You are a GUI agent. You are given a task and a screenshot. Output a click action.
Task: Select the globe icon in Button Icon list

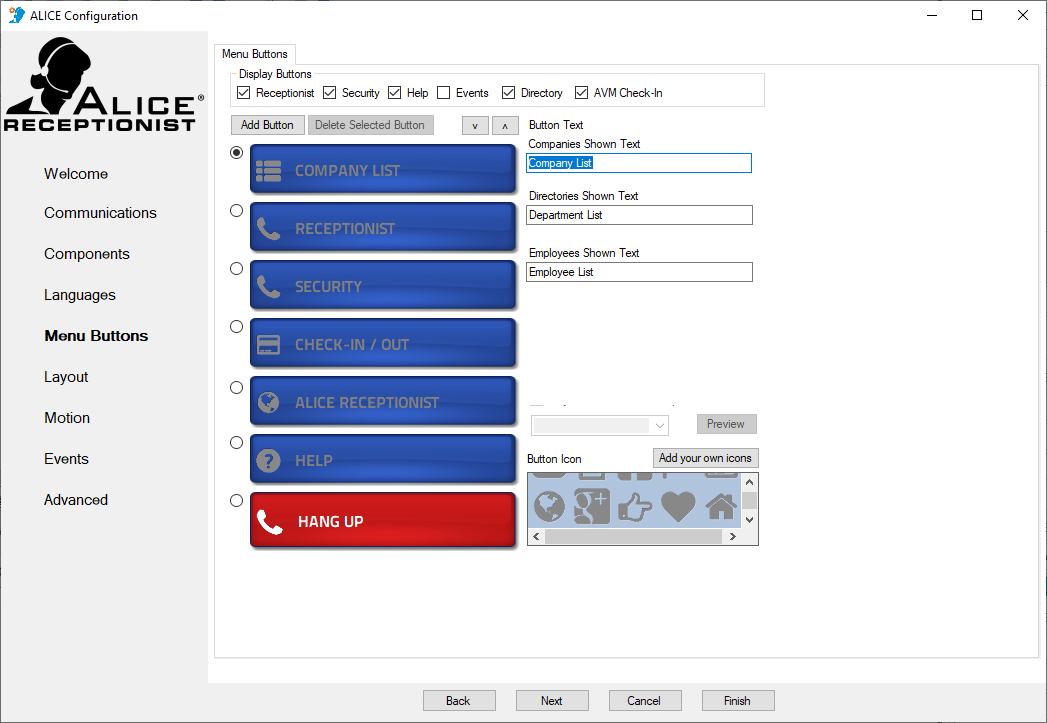click(550, 507)
